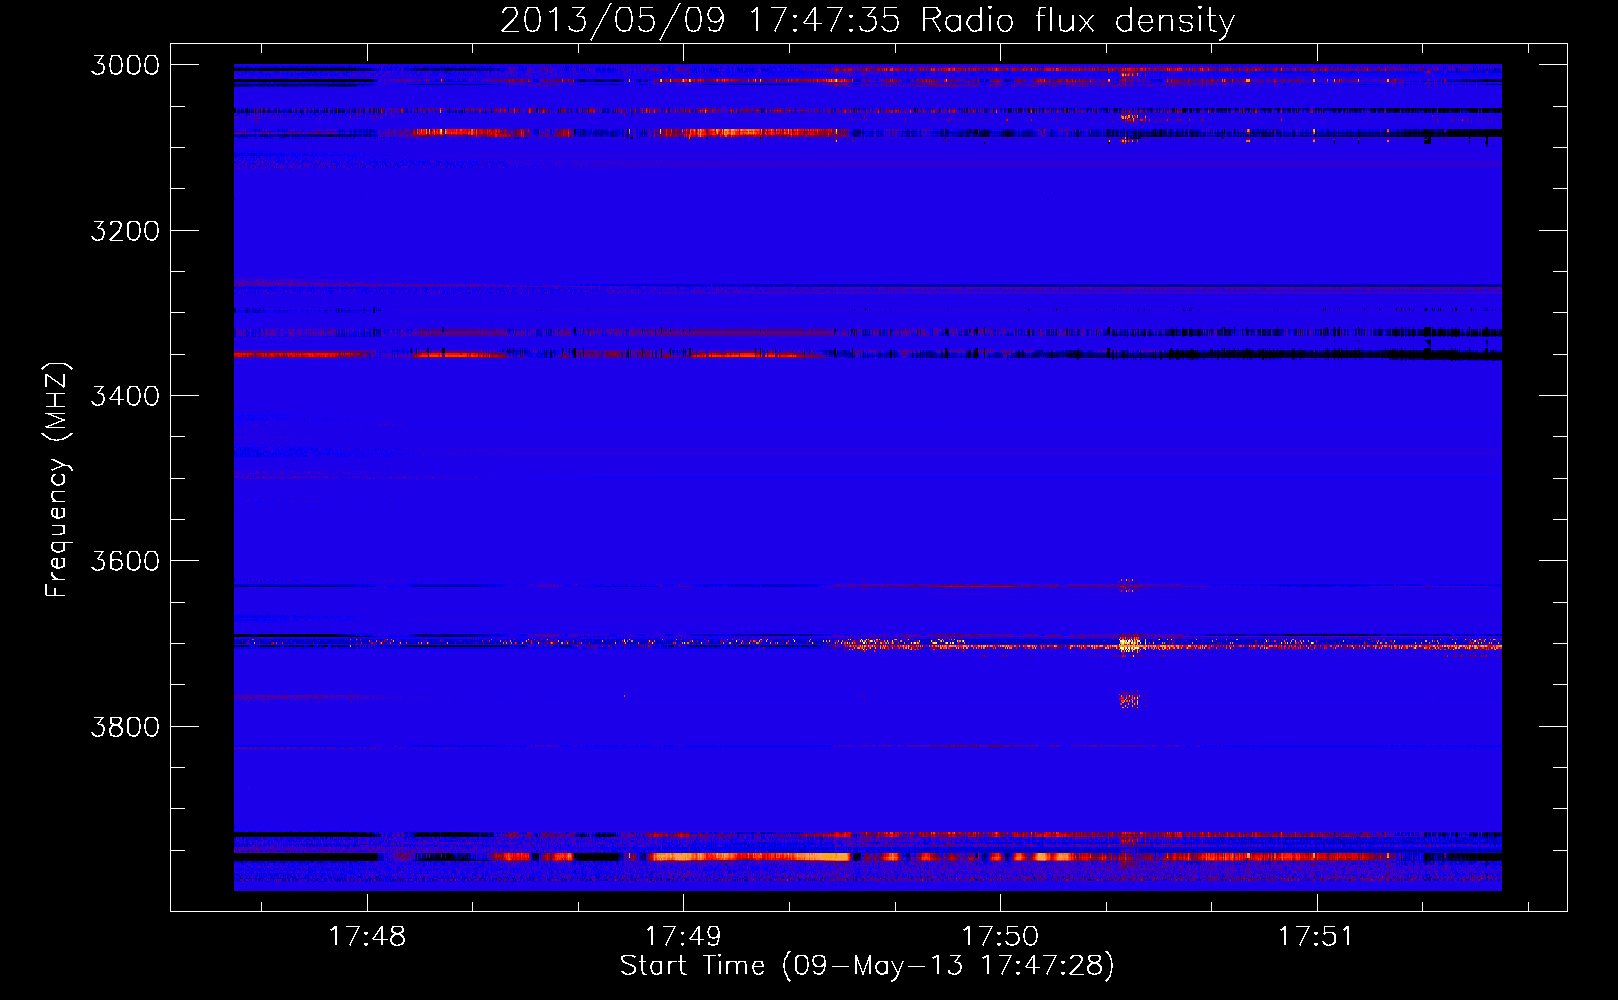Click the bright burst near 3700 MHz at 17:50
This screenshot has height=1000, width=1618.
tap(1129, 644)
